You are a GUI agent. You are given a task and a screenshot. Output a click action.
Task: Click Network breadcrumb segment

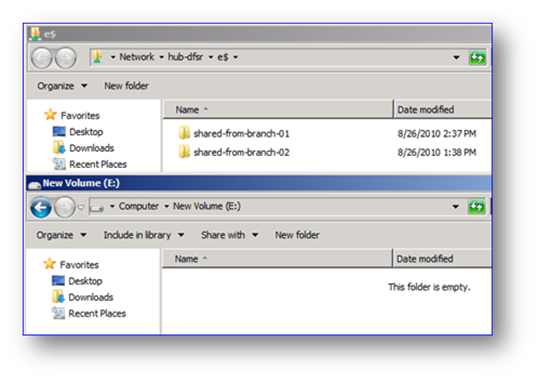tap(137, 57)
